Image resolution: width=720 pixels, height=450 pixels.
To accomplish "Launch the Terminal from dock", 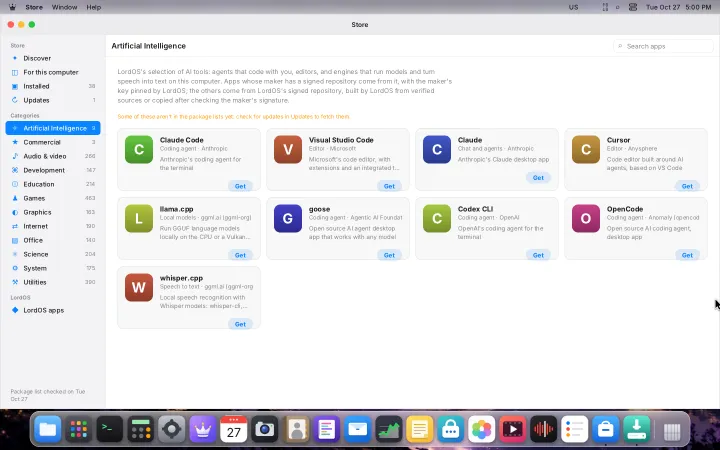I will point(110,430).
